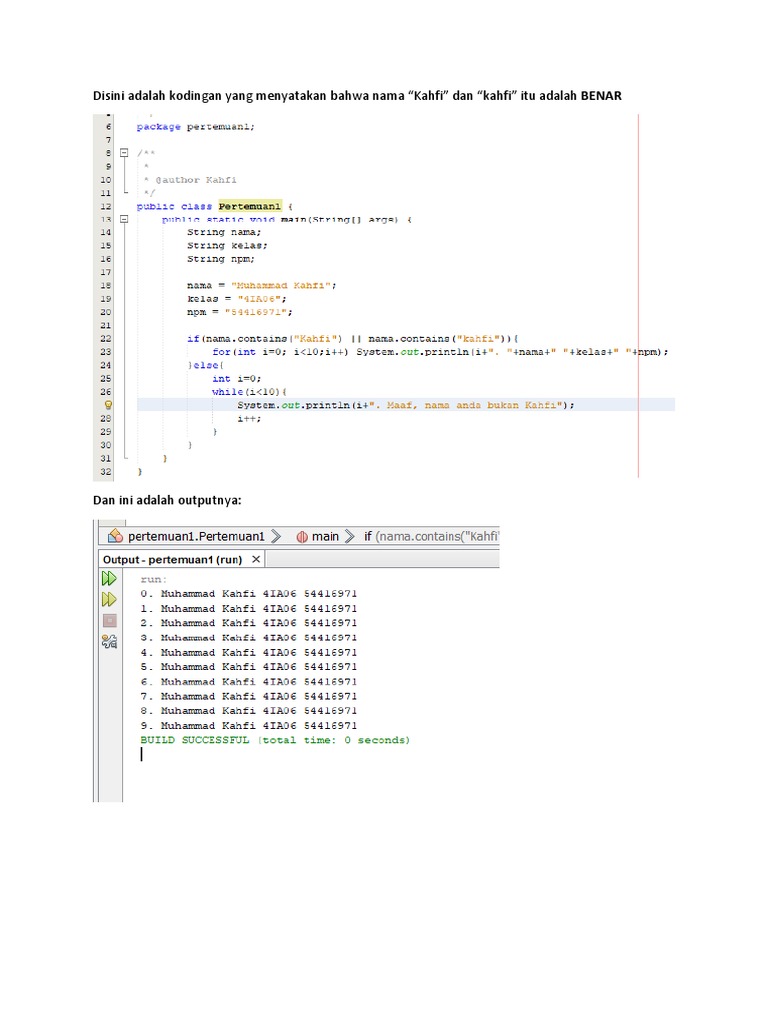Select the if (nama.contains breadcrumb item
This screenshot has height=1024, width=768.
click(x=430, y=536)
